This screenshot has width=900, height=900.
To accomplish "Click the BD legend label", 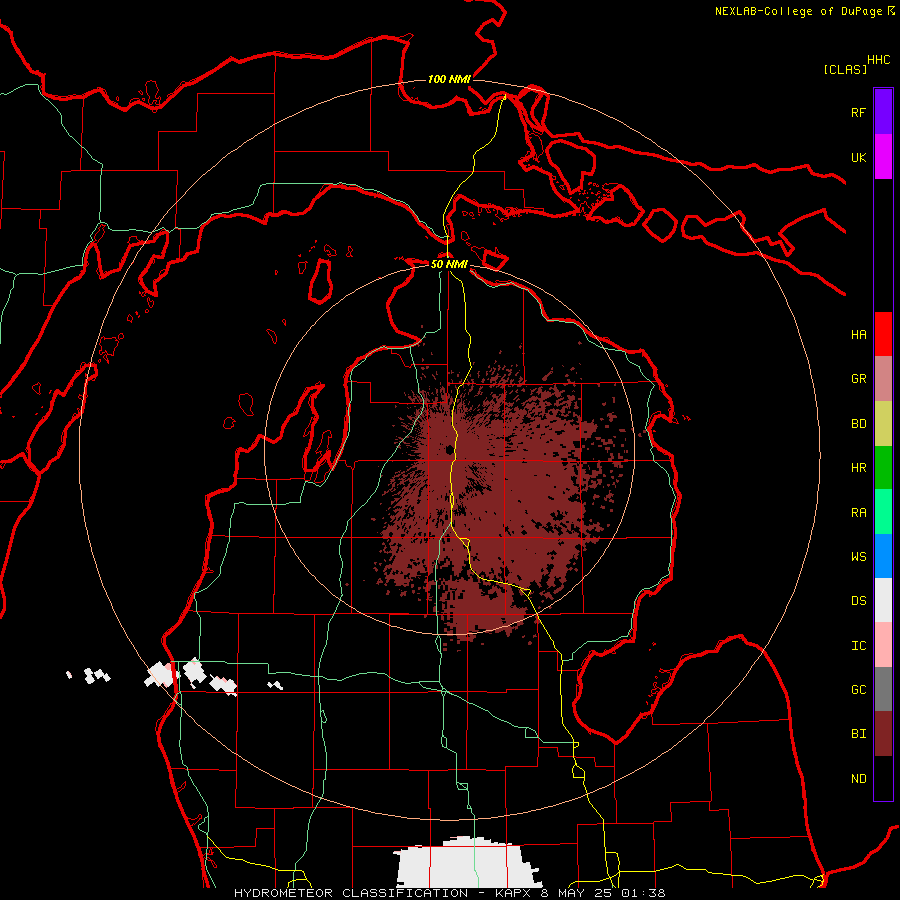I will point(858,424).
